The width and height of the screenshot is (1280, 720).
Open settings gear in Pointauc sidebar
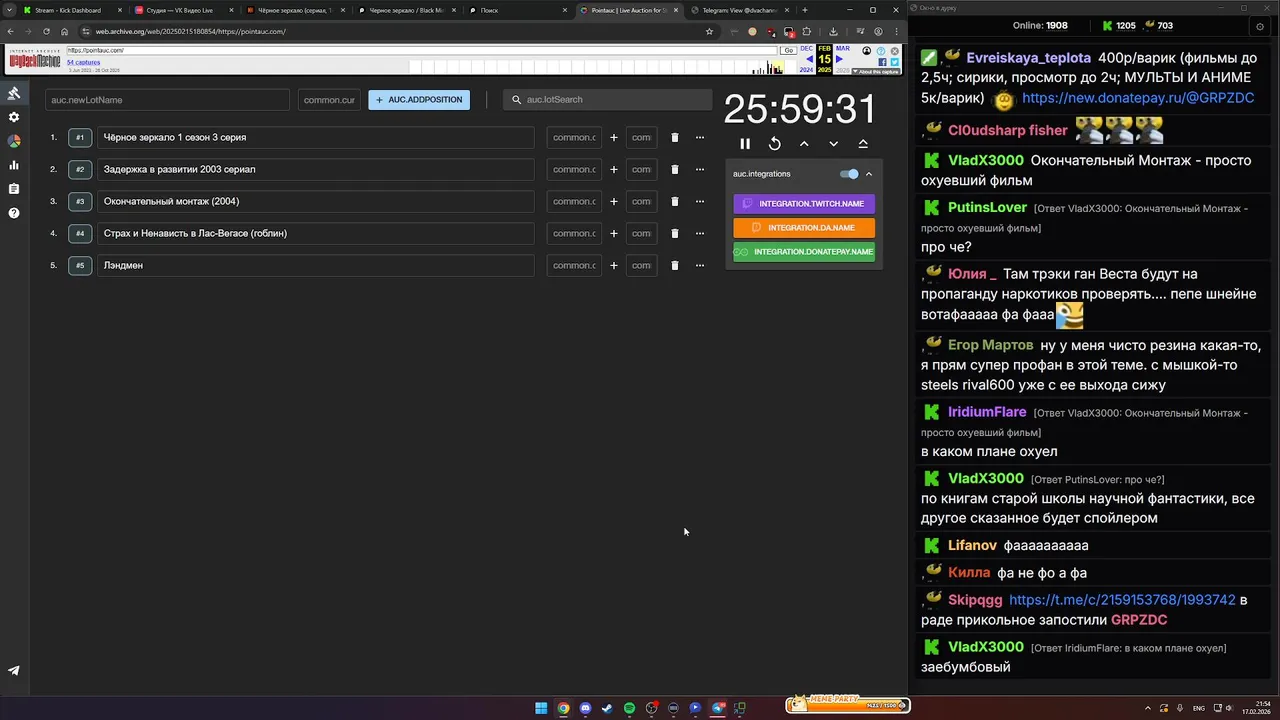[14, 117]
